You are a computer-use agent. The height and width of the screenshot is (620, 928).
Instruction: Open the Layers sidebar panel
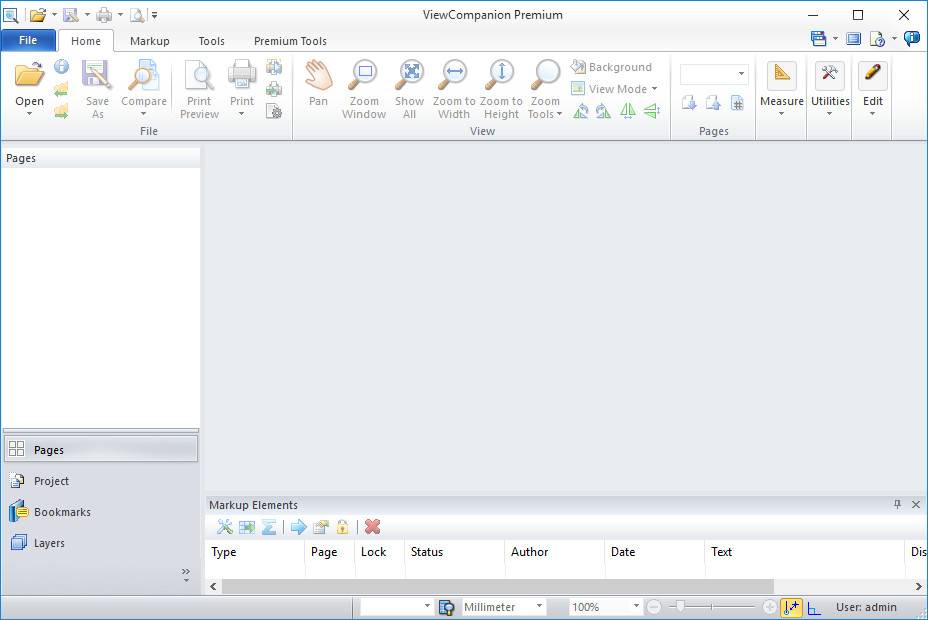(48, 543)
